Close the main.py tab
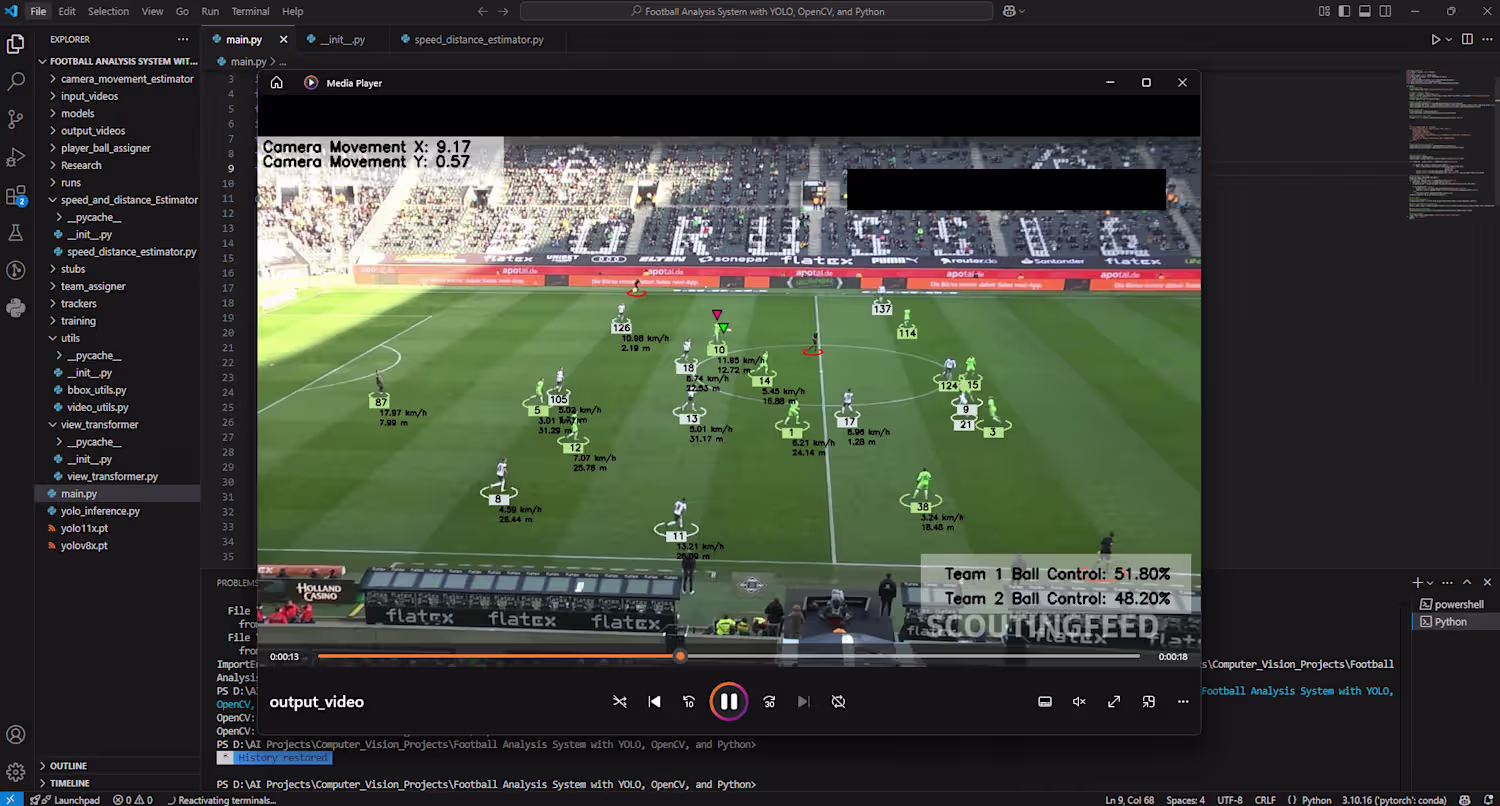Screen dimensions: 1500x806 point(283,40)
